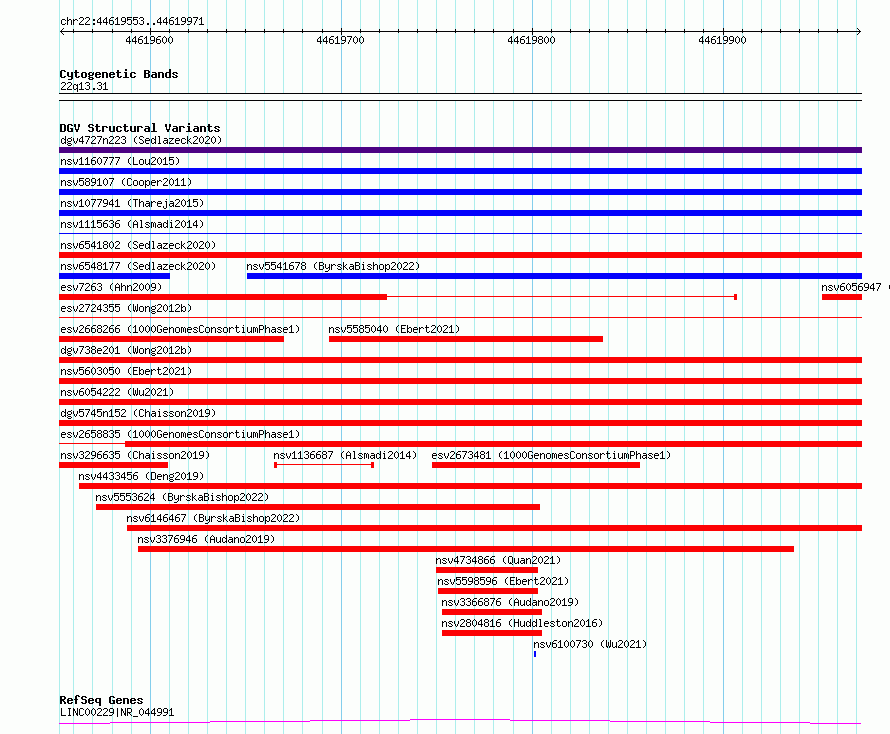The image size is (890, 734).
Task: Click the LINC00229|NR_044991 gene label
Action: [x=117, y=712]
